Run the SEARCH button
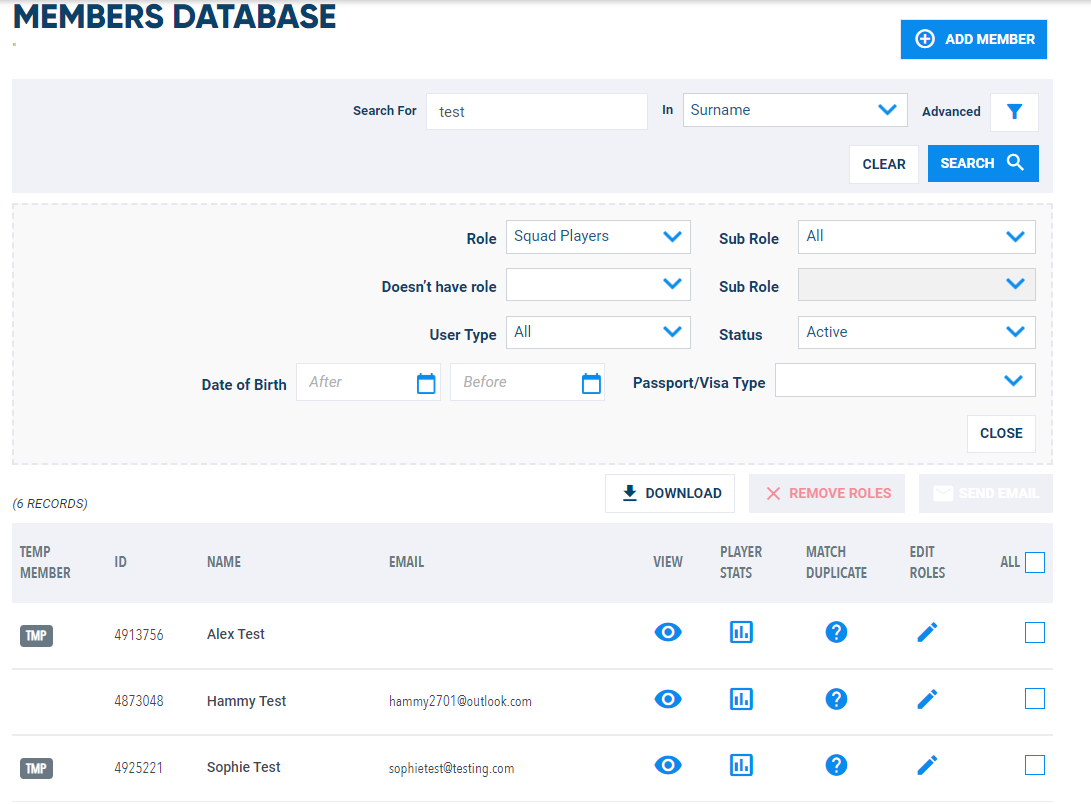 [983, 163]
